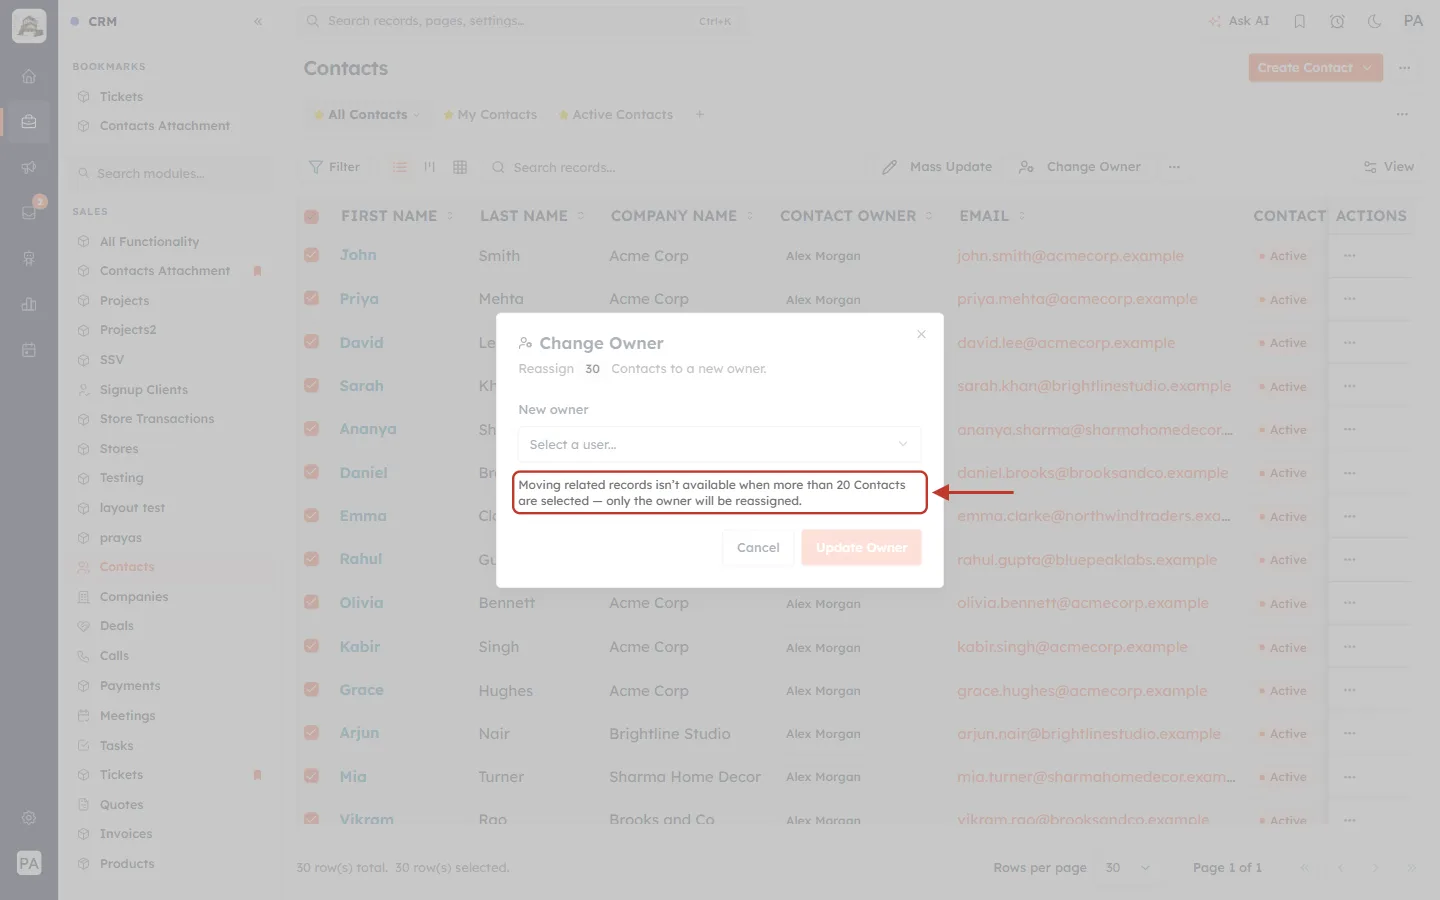The width and height of the screenshot is (1440, 900).
Task: Open Deals module in sidebar
Action: (x=117, y=626)
